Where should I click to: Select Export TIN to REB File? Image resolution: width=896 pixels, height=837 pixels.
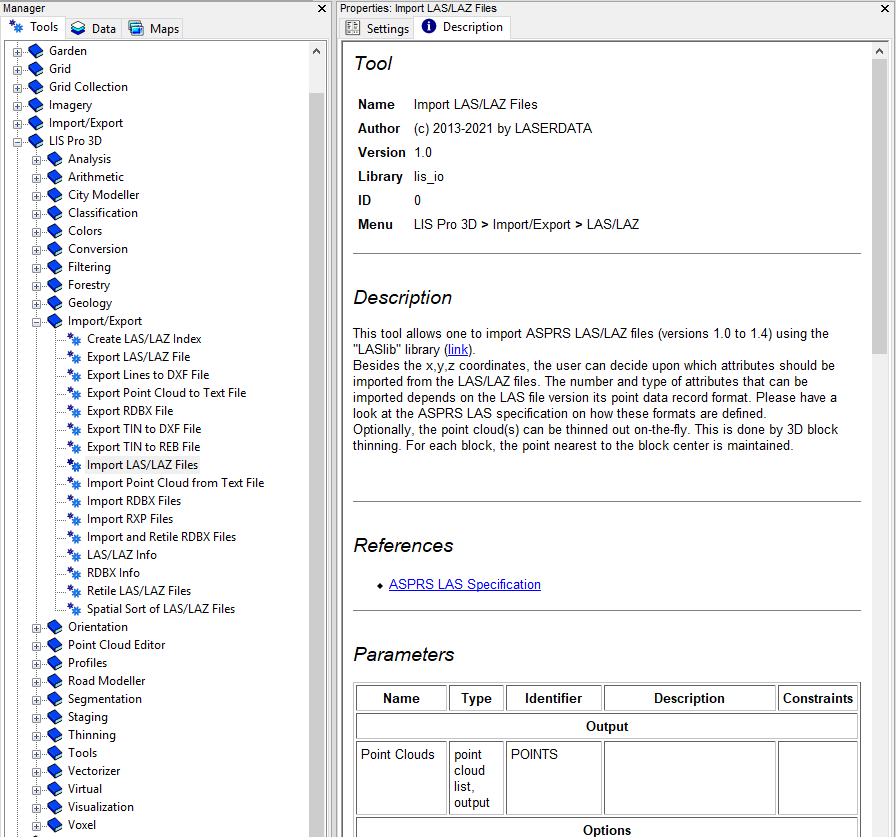tap(143, 447)
